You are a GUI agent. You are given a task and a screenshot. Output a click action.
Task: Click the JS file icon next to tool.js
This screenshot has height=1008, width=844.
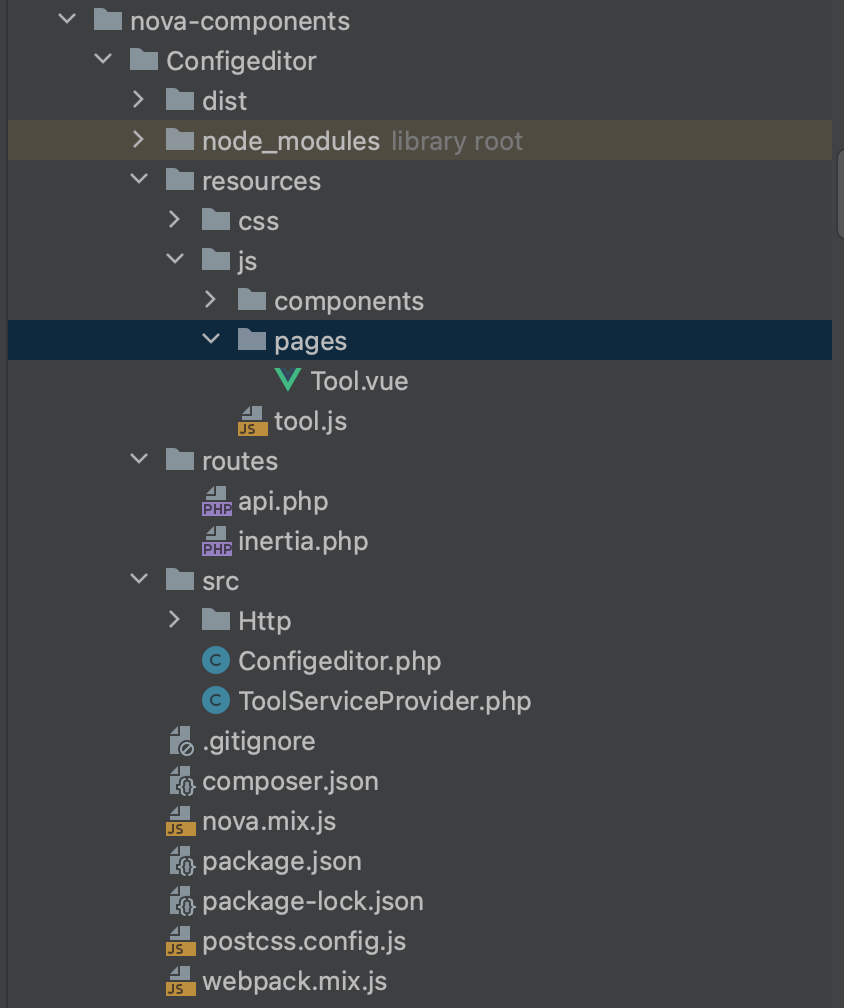click(250, 421)
